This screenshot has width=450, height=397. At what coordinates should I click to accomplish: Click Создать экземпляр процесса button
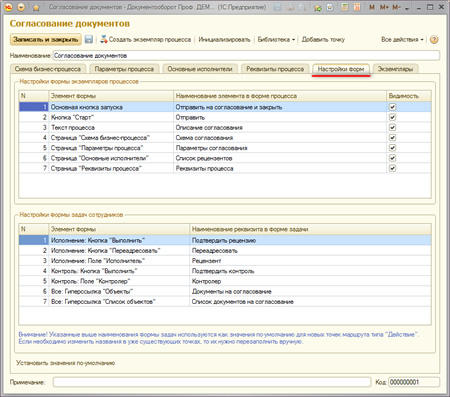coord(146,39)
